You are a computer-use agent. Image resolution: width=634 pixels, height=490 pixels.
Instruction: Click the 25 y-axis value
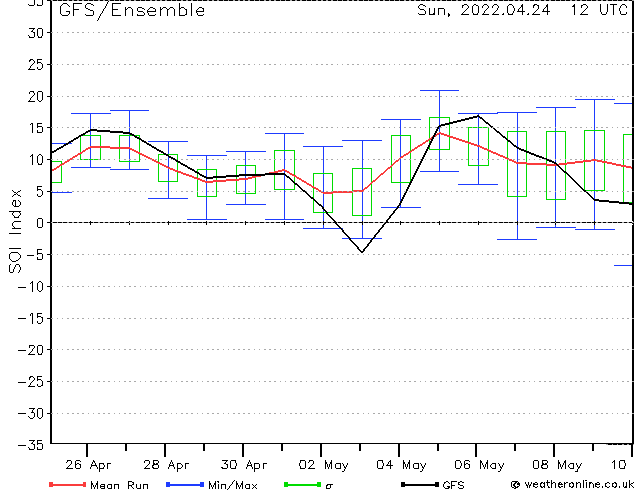pos(36,64)
